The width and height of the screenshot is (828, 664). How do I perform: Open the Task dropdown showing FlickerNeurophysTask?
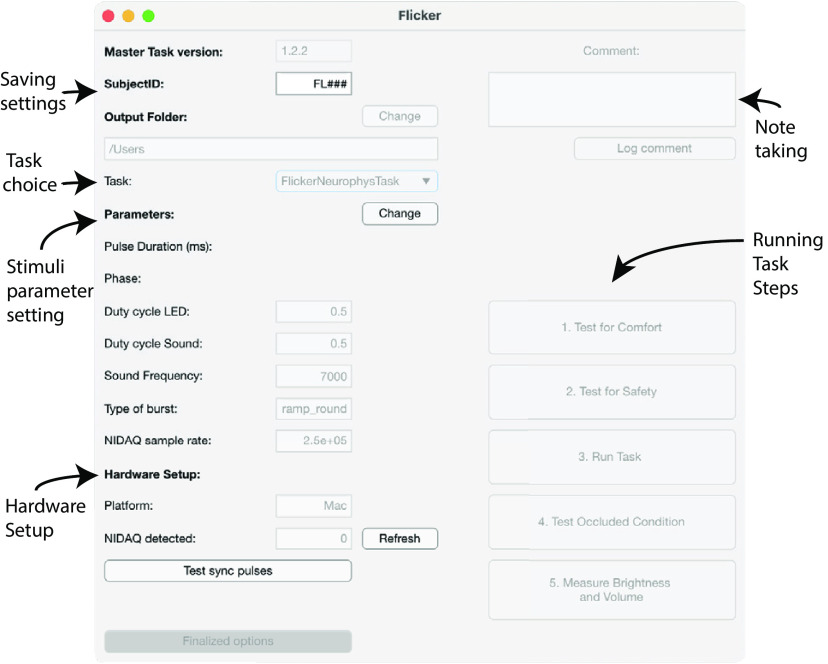tap(356, 181)
